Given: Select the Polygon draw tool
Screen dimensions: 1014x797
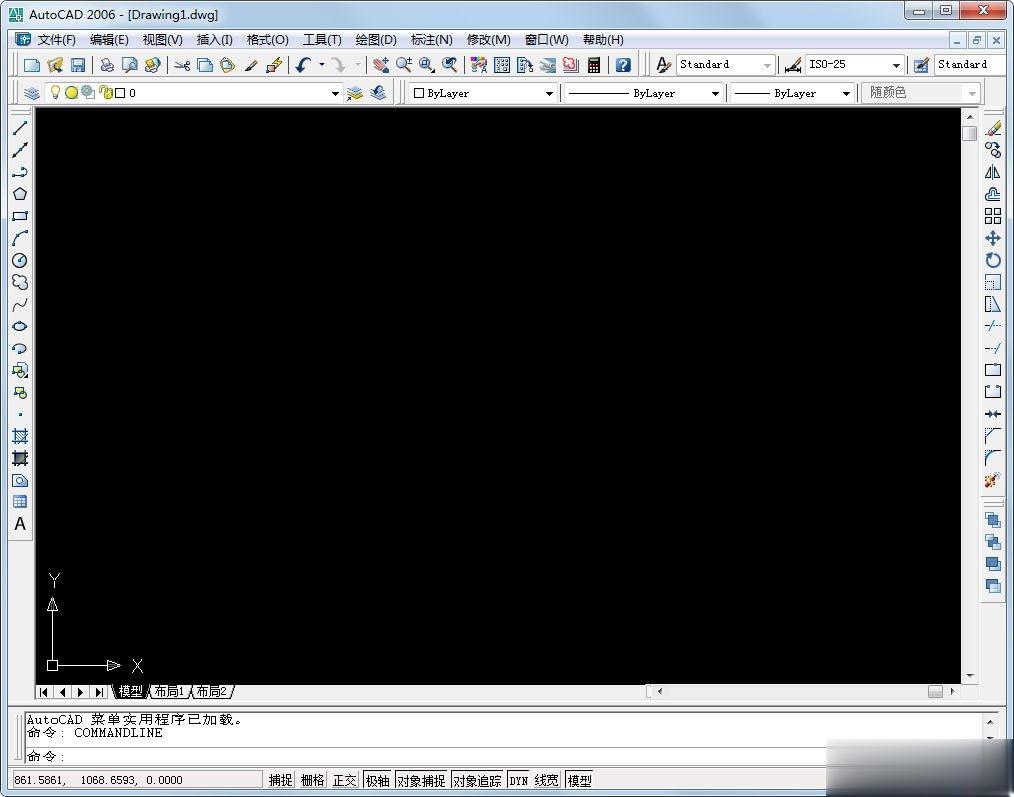Looking at the screenshot, I should [x=20, y=194].
